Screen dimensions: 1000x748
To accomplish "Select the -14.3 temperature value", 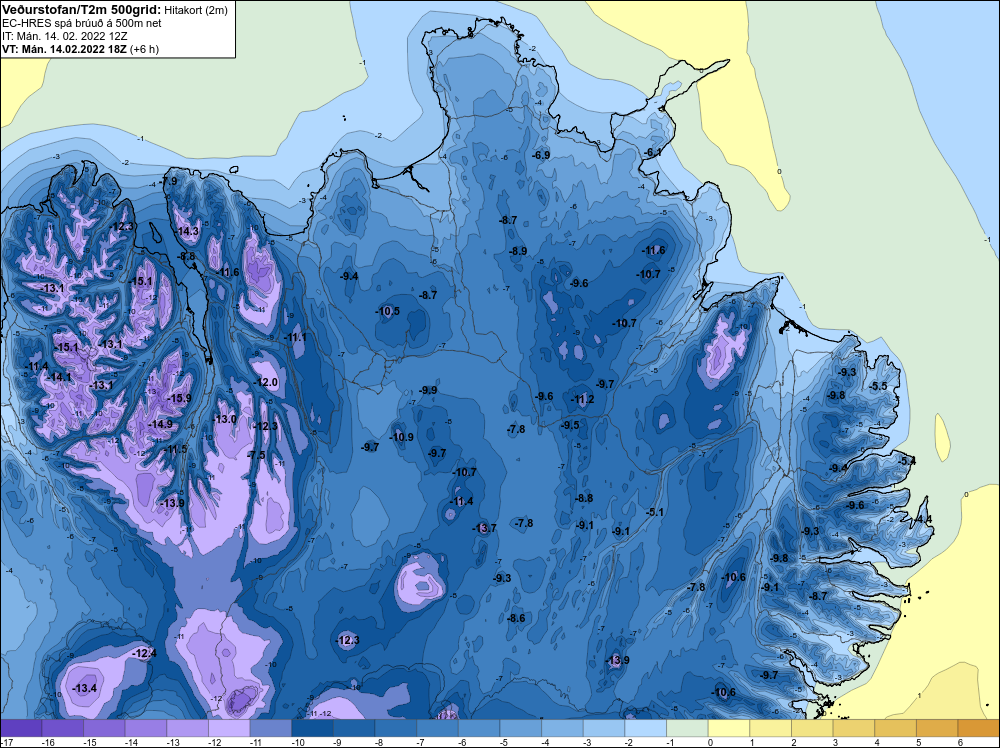I will (188, 231).
